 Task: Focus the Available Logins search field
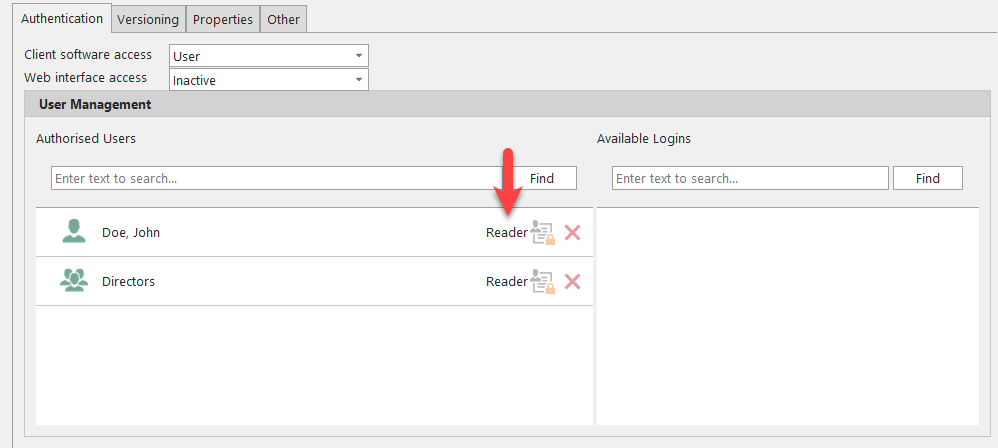750,178
